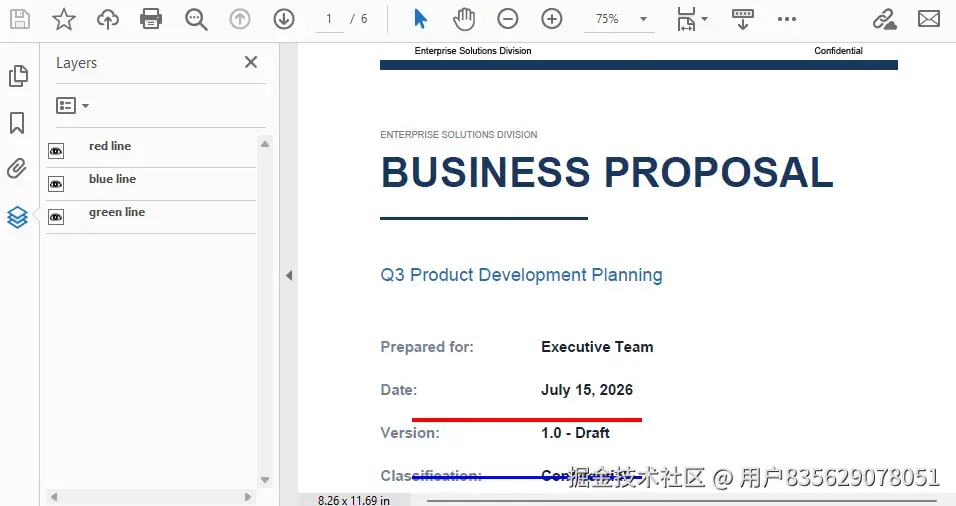Upload file to cloud storage
Screen dimensions: 956x506
[x=108, y=19]
